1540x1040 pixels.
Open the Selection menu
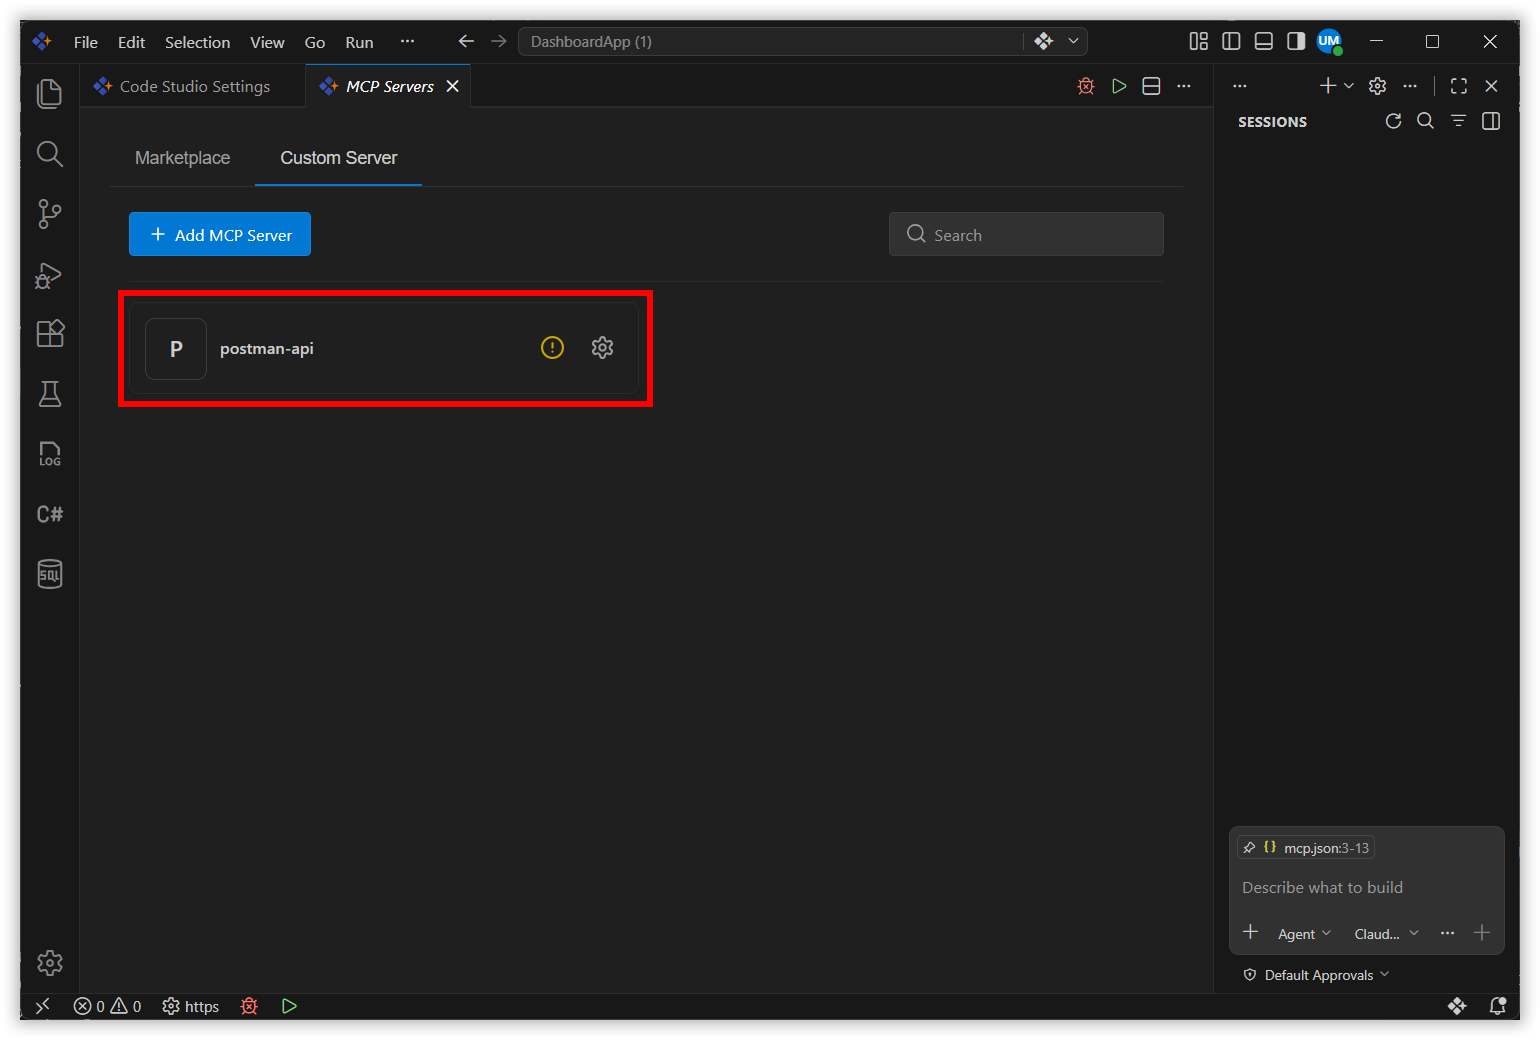197,42
